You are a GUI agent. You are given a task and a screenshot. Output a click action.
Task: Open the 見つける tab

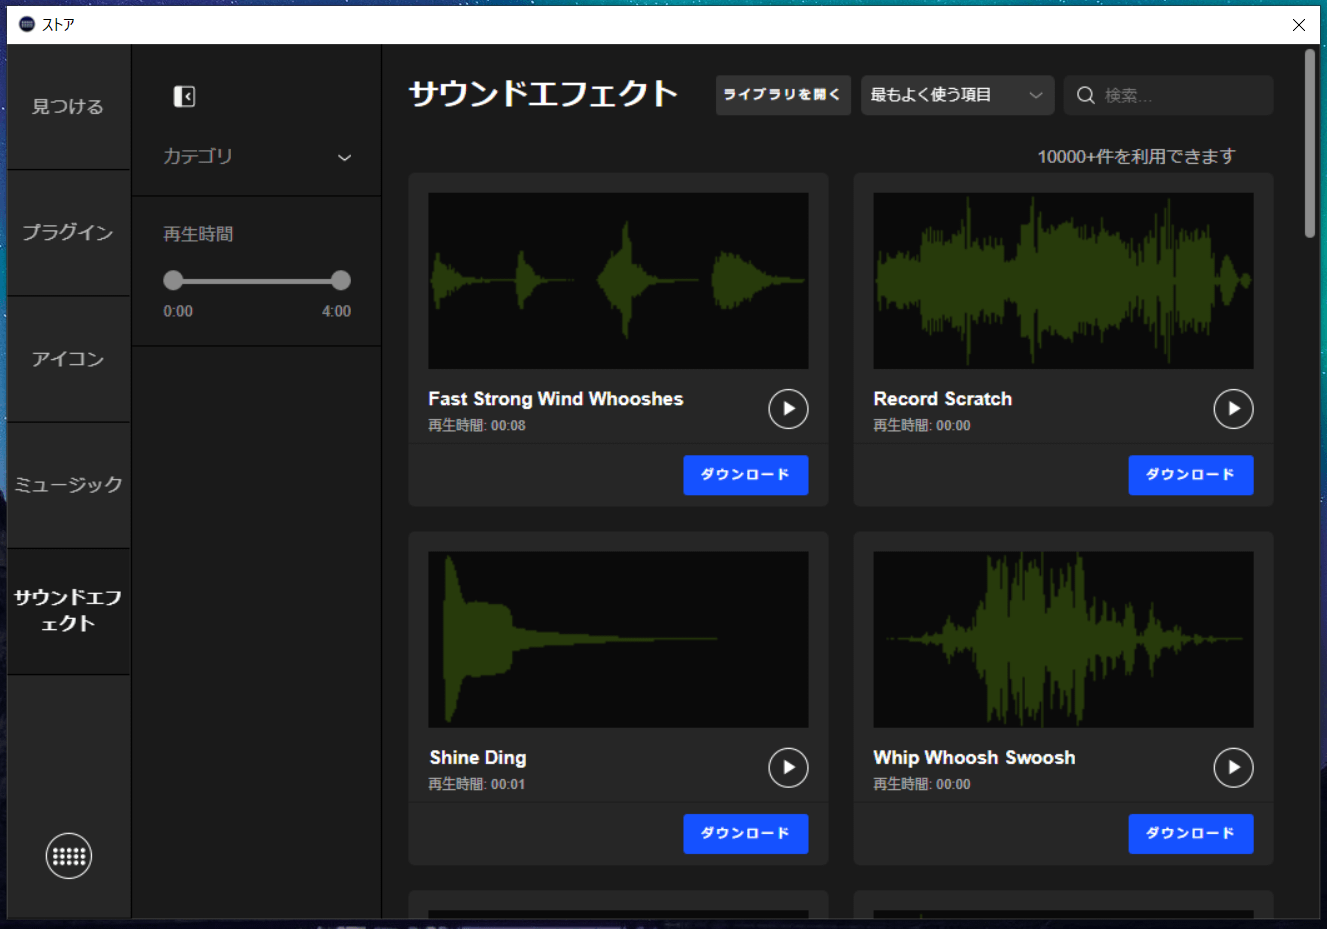pos(68,107)
